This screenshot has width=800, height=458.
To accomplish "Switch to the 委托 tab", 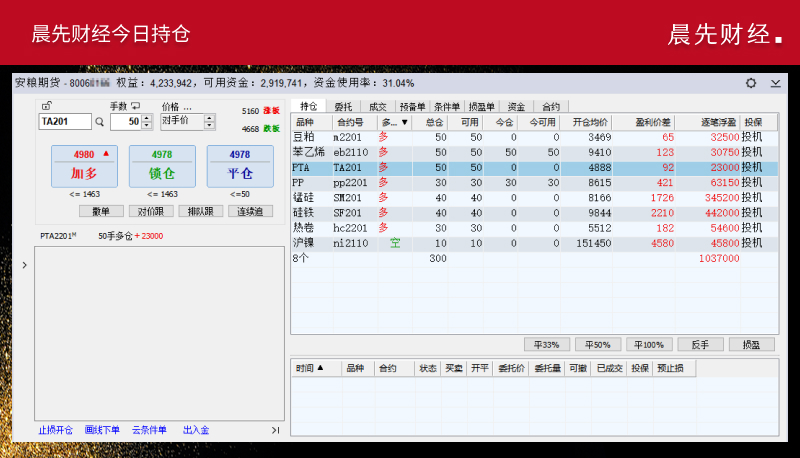I will coord(343,106).
